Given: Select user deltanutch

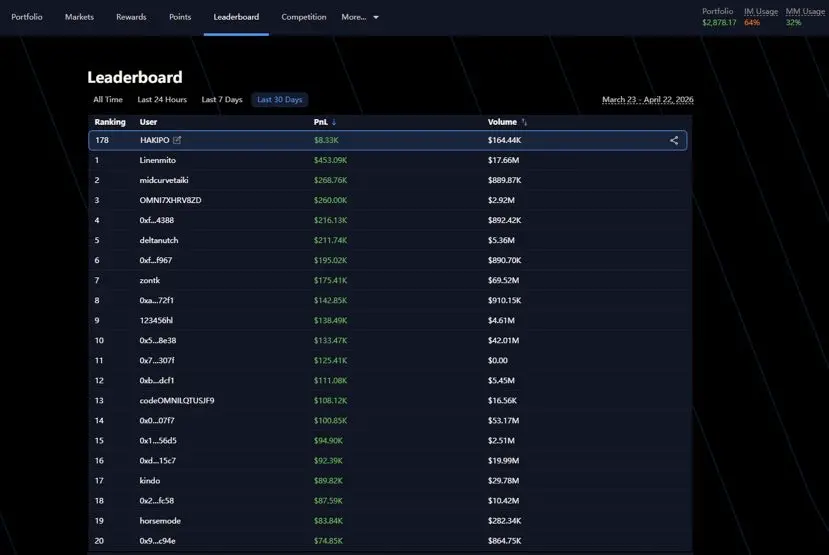Looking at the screenshot, I should [159, 240].
